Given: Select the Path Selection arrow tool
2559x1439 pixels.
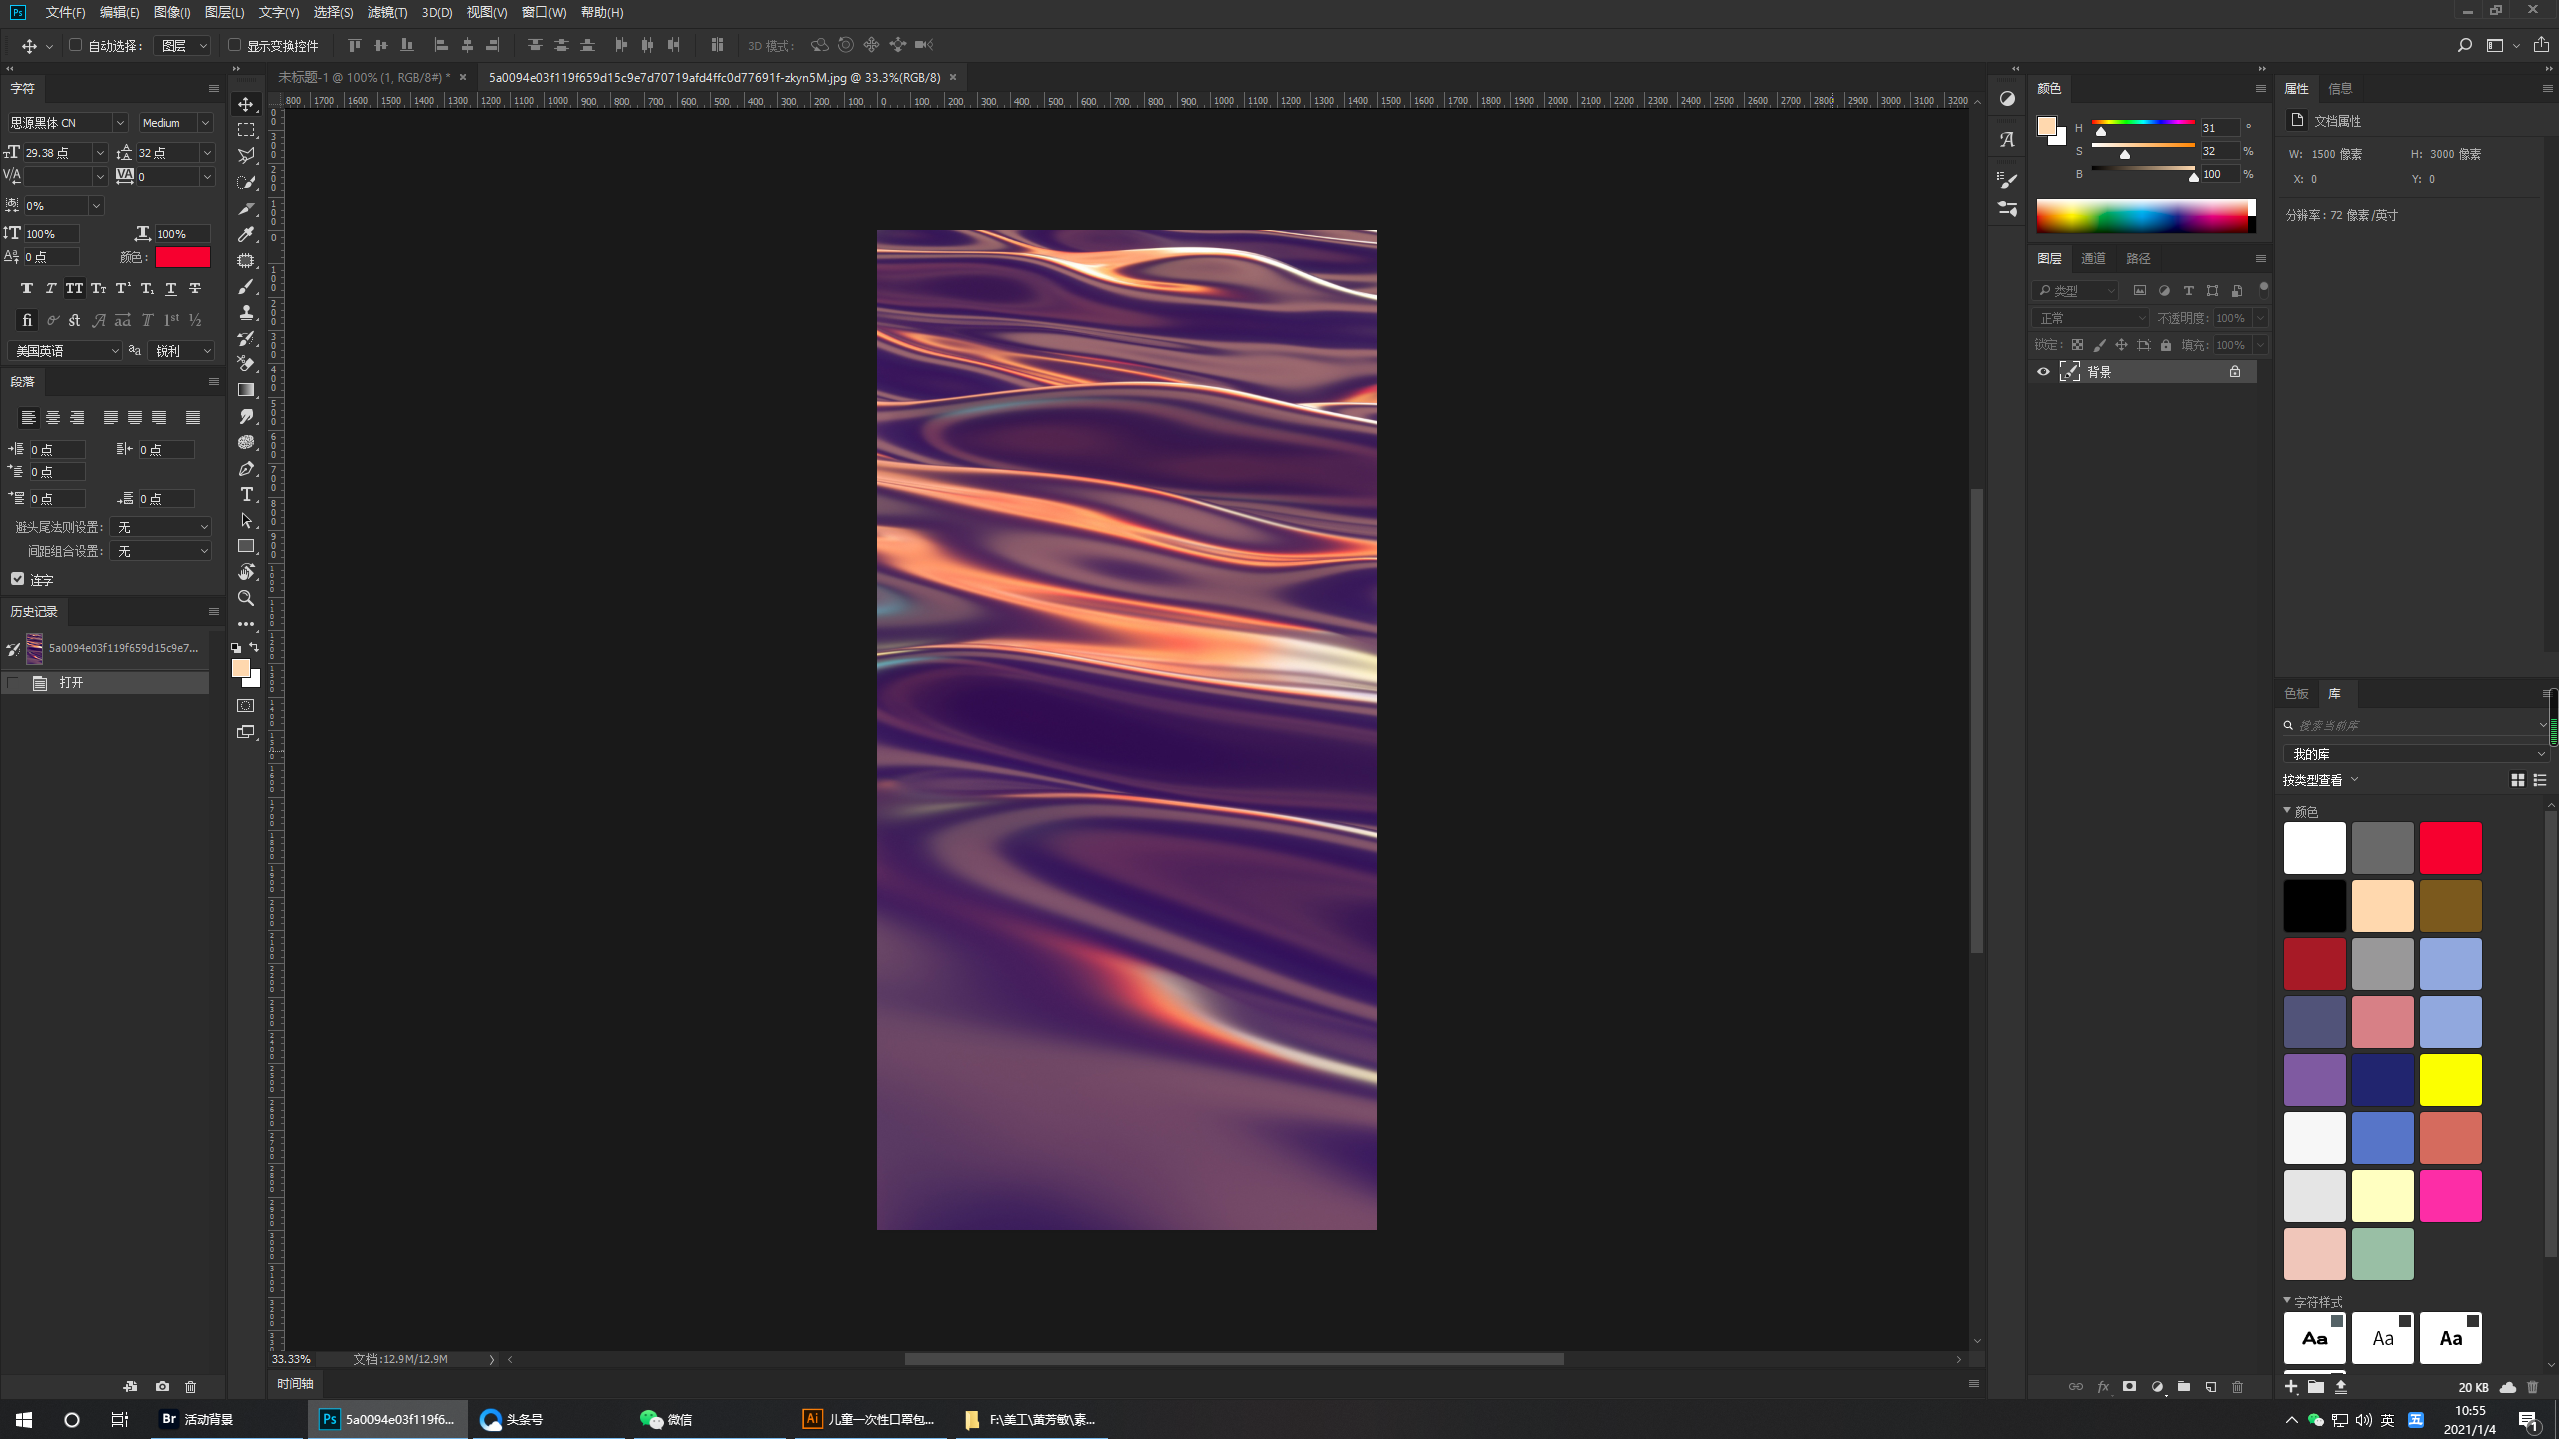Looking at the screenshot, I should pyautogui.click(x=246, y=520).
